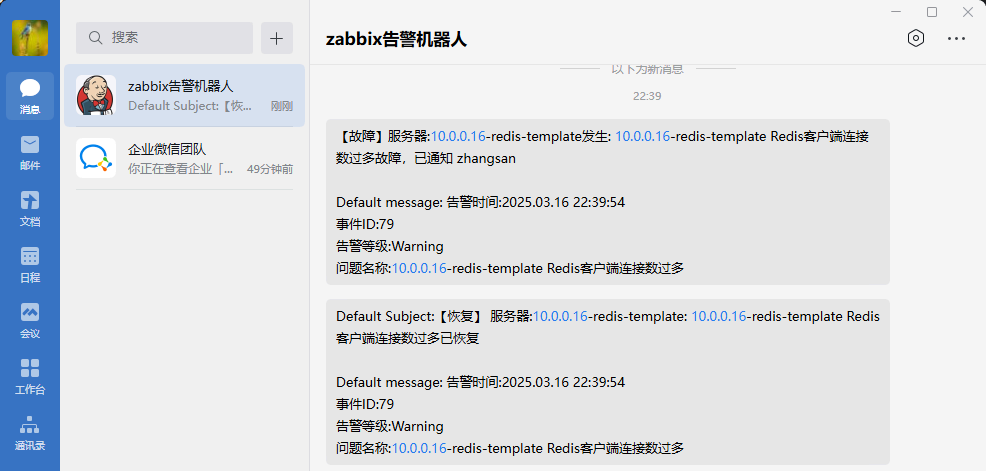
Task: Click the 企业微信团队 logo avatar
Action: (x=96, y=158)
